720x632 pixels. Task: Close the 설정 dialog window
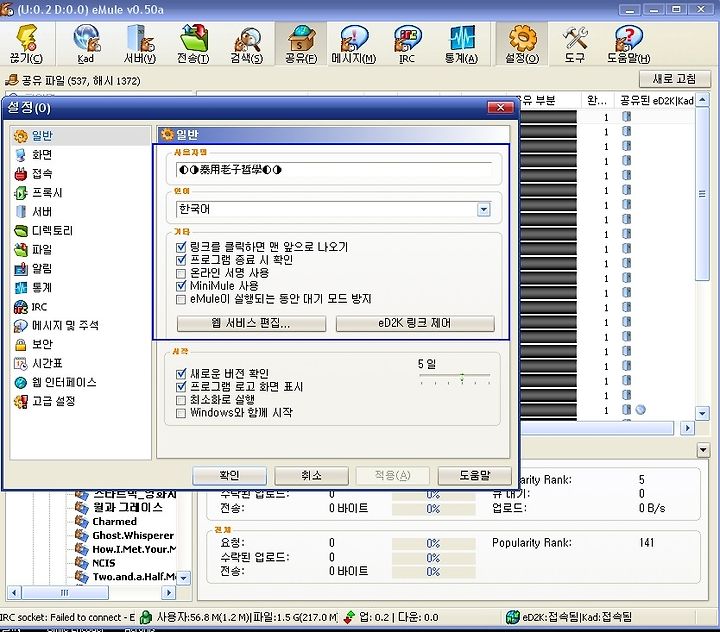pos(501,107)
